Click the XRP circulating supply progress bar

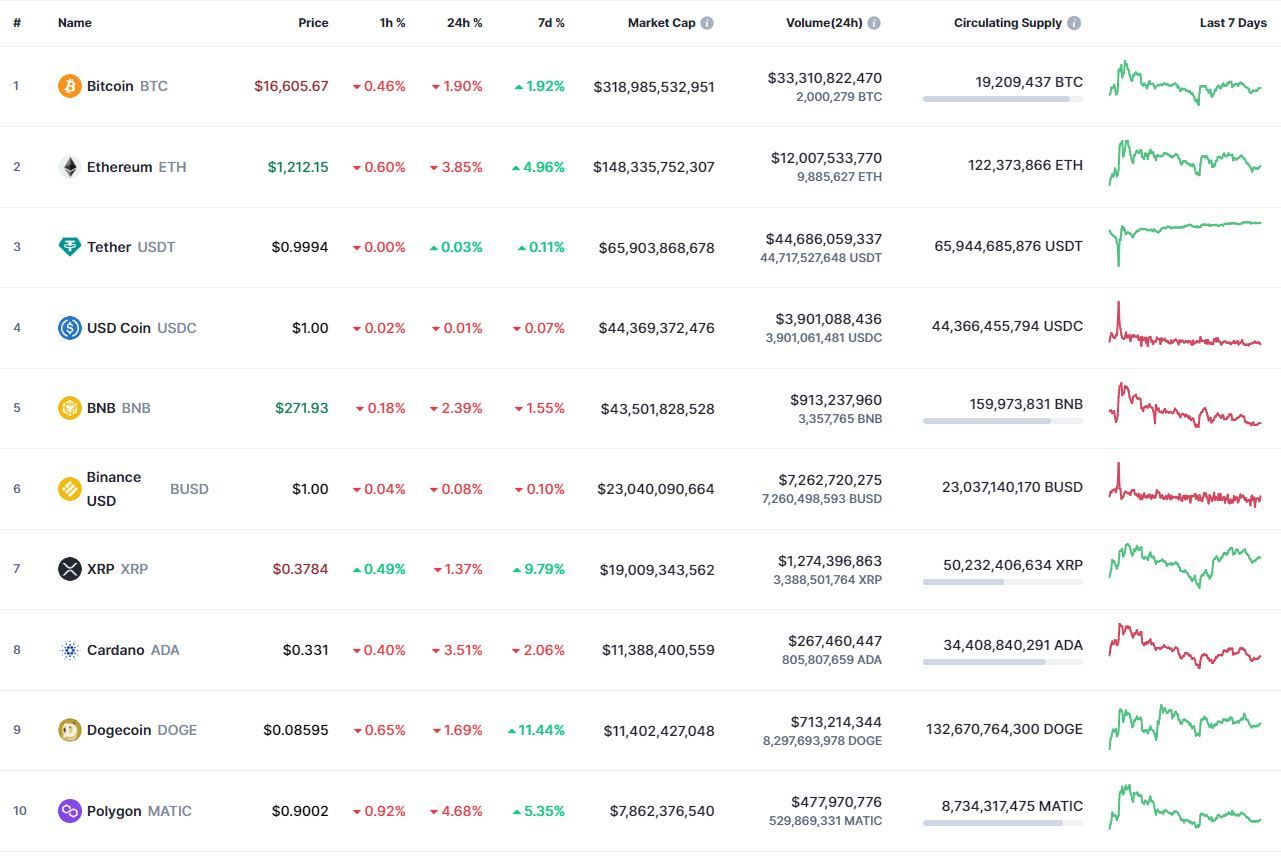point(1003,582)
